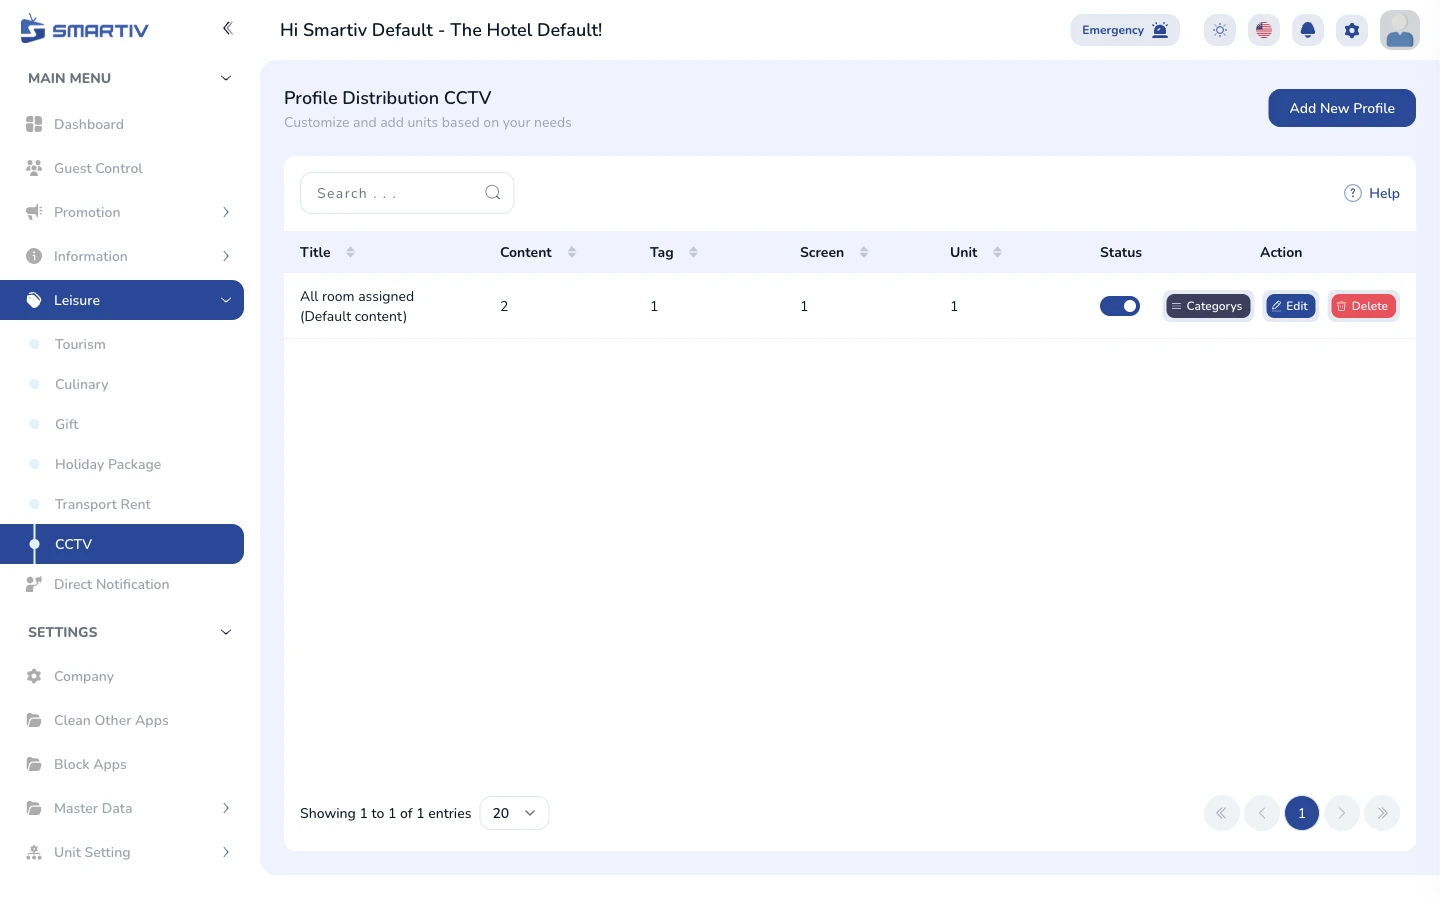Select CCTV menu item
Screen dimensions: 1440x900
coord(122,544)
